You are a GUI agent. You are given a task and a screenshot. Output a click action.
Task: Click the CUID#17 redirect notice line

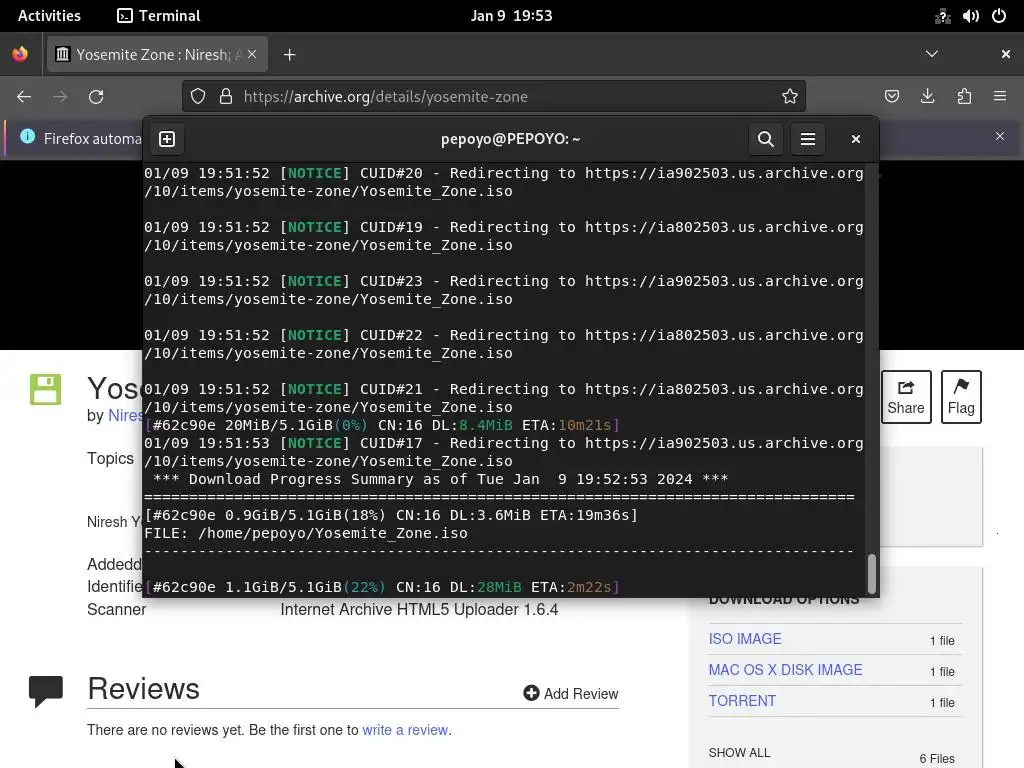tap(504, 452)
